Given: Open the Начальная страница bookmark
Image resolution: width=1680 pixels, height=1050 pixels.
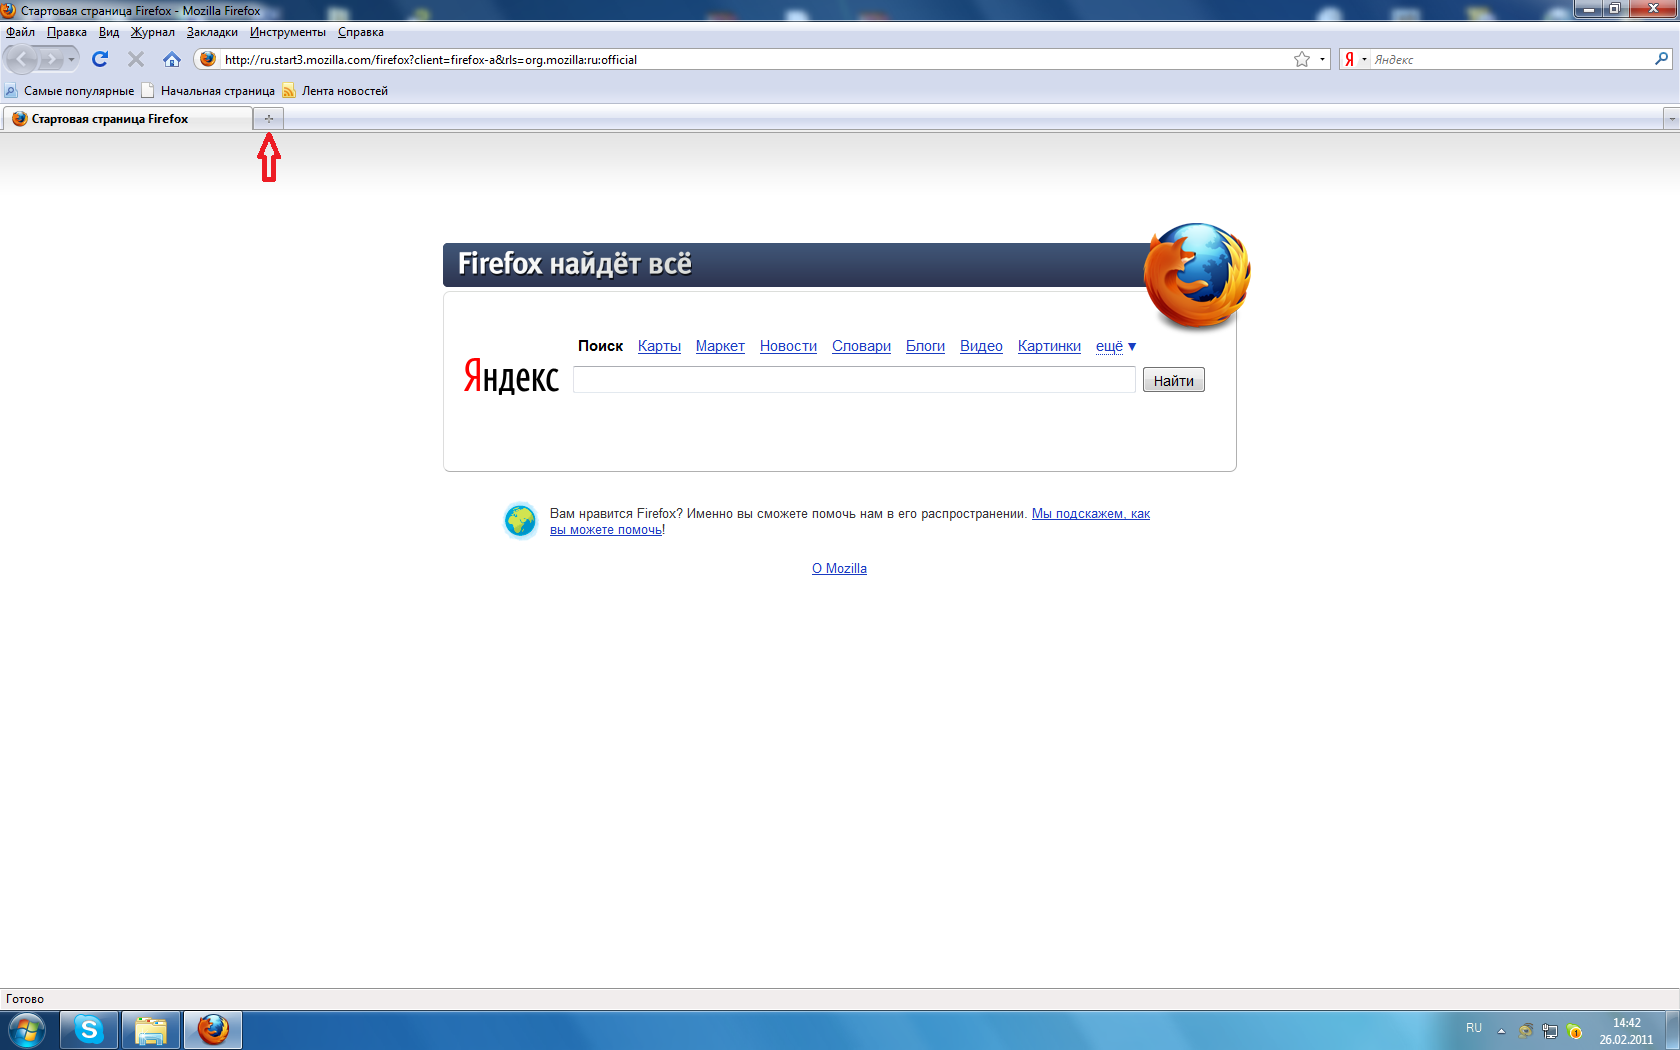Looking at the screenshot, I should click(208, 91).
